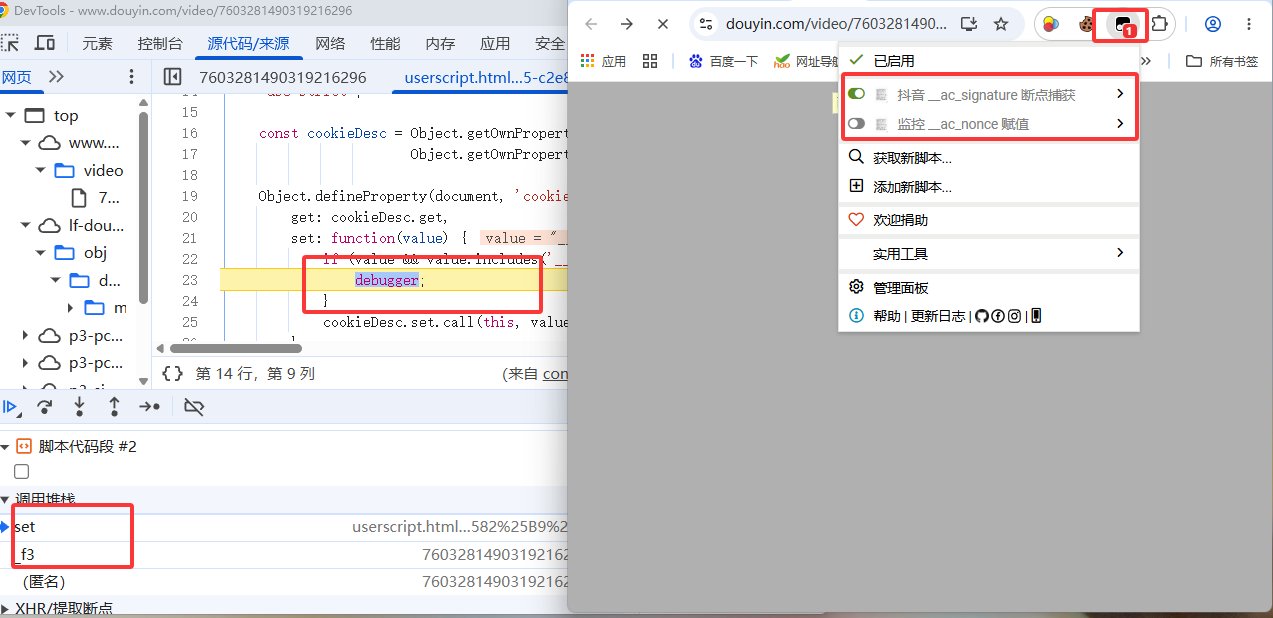Open the colorful circles extension icon
The height and width of the screenshot is (618, 1273).
pos(1050,25)
